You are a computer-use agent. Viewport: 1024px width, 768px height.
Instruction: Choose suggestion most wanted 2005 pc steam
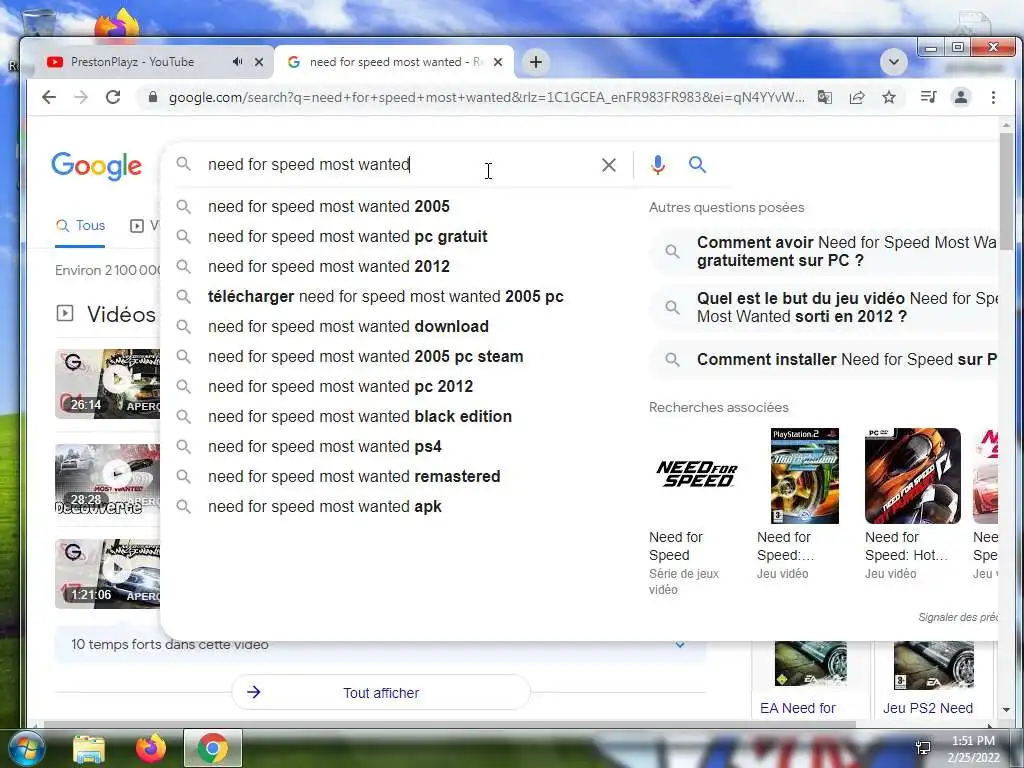365,357
